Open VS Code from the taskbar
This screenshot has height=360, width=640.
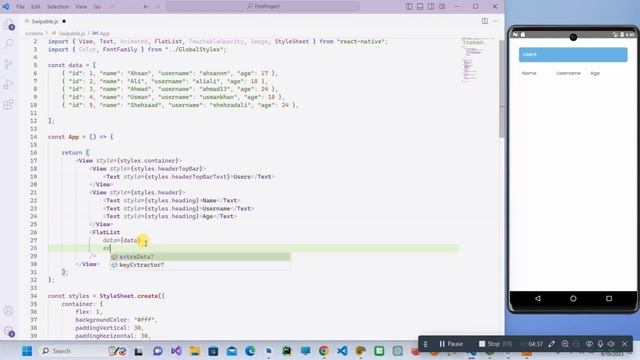click(342, 351)
